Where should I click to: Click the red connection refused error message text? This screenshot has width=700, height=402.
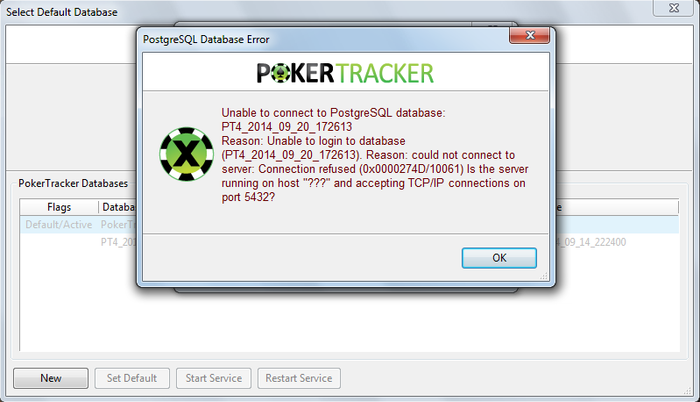pyautogui.click(x=375, y=155)
